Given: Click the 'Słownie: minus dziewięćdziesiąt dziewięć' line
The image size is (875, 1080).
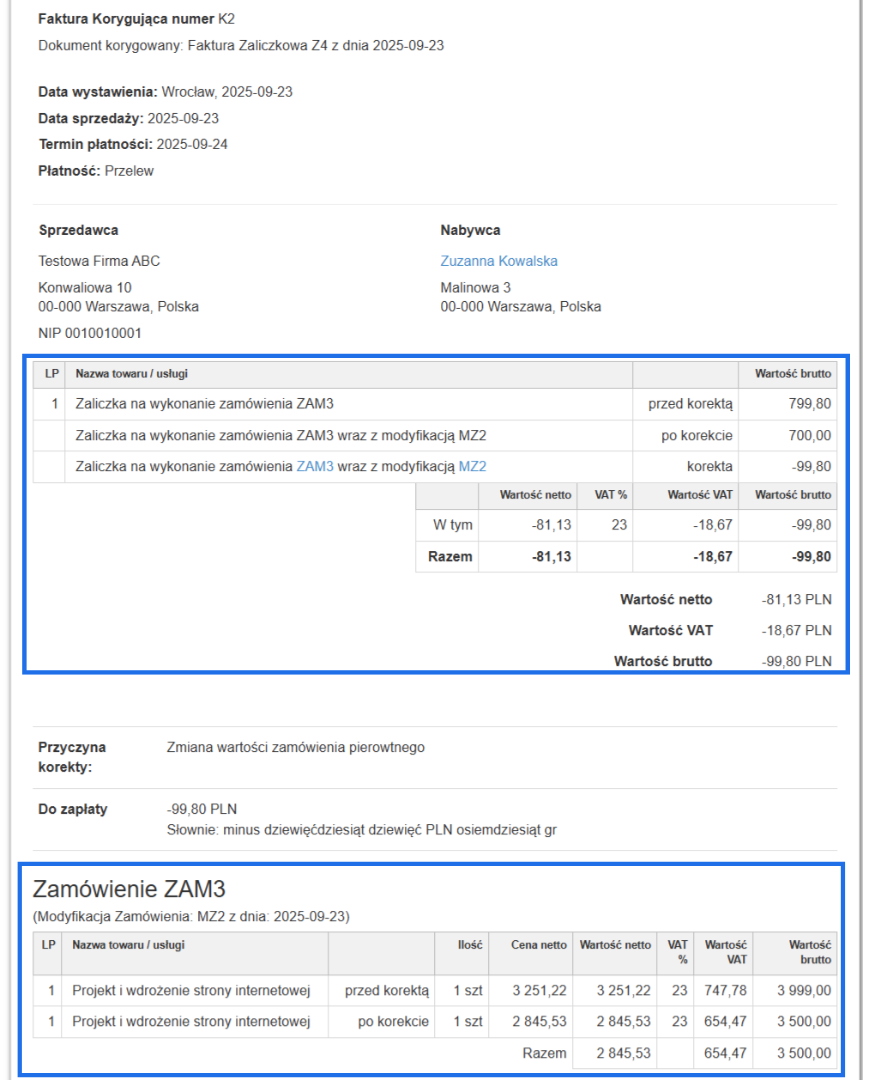Looking at the screenshot, I should pyautogui.click(x=362, y=830).
